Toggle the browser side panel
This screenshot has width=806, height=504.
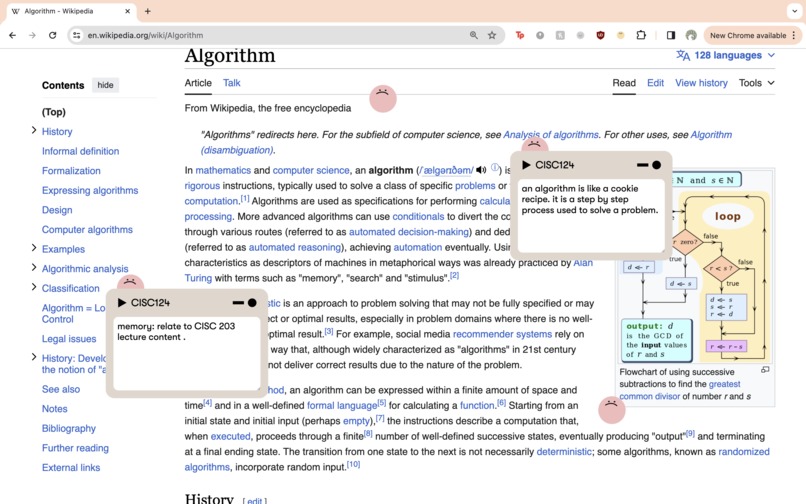[x=671, y=35]
